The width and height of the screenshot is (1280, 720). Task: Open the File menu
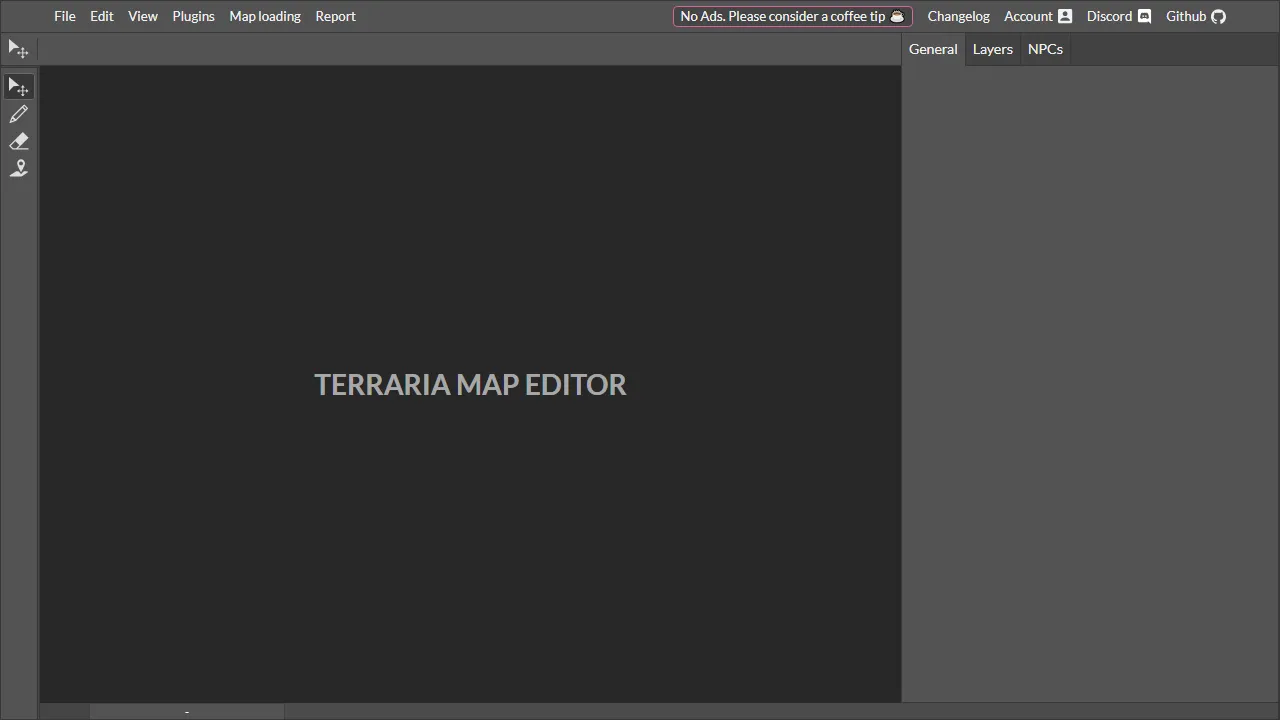[x=64, y=16]
